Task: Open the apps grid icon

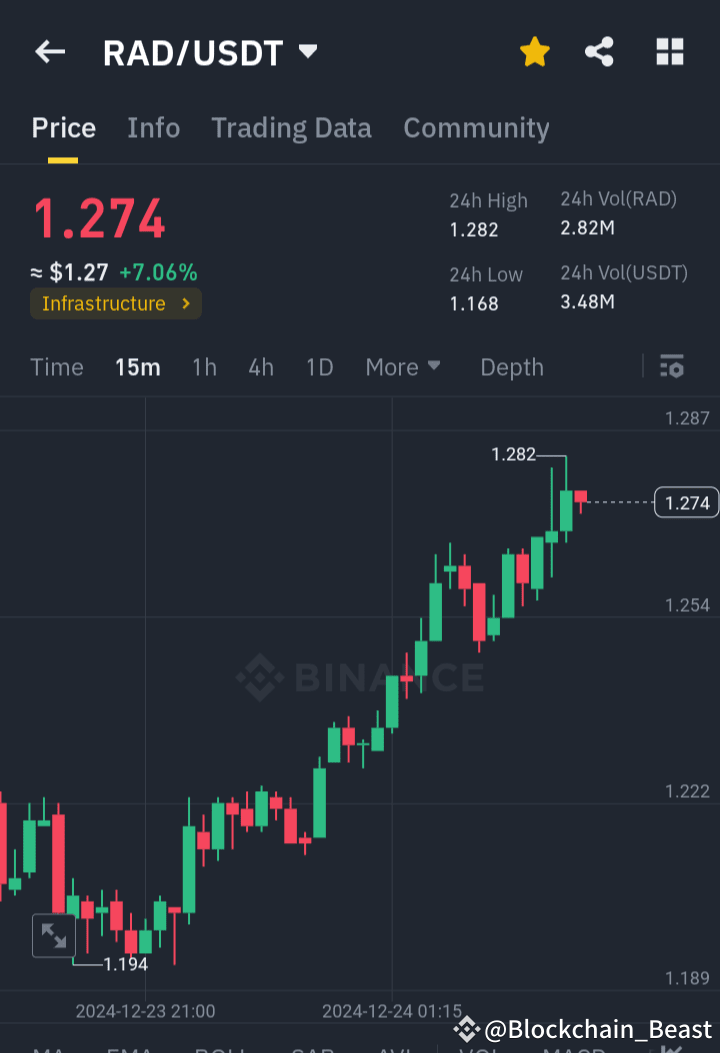Action: pyautogui.click(x=669, y=52)
